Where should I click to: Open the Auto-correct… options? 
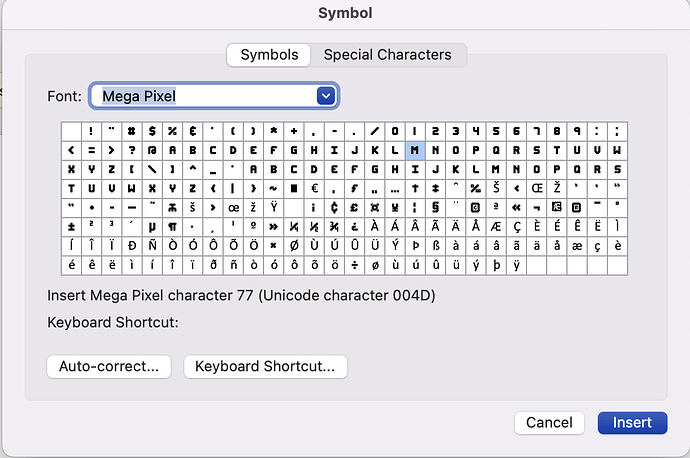[109, 366]
